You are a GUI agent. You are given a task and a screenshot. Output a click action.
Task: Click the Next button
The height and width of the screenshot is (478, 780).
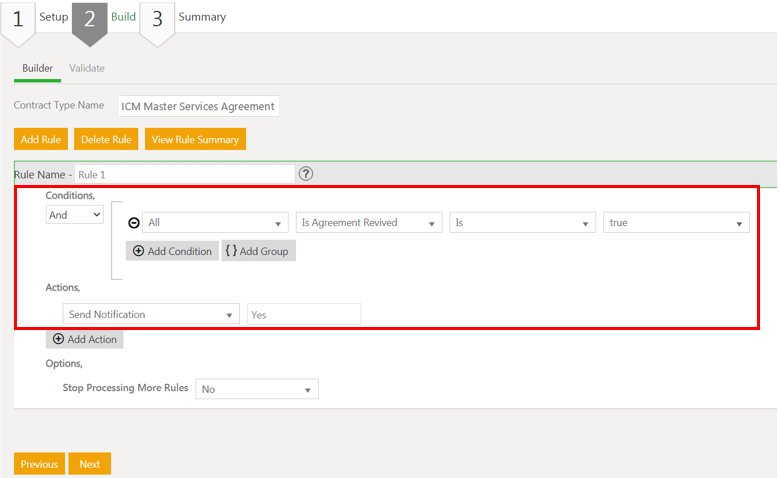[x=90, y=464]
